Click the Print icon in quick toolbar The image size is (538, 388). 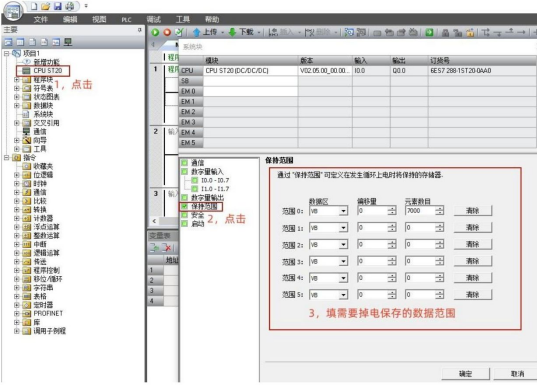point(70,6)
